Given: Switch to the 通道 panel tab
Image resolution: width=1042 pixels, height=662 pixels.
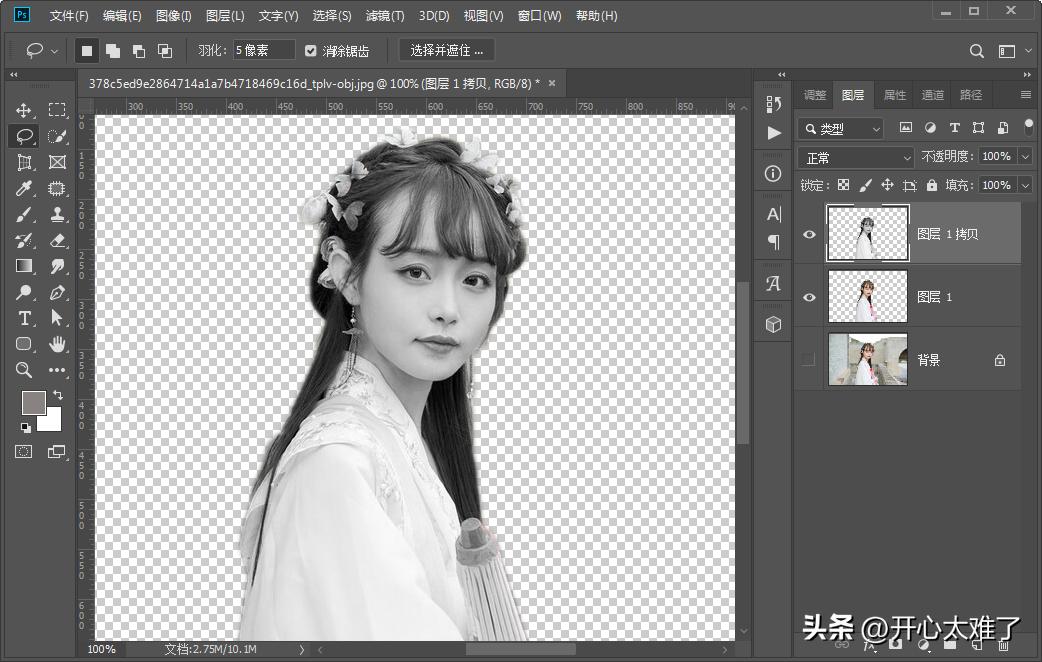Looking at the screenshot, I should click(x=932, y=94).
